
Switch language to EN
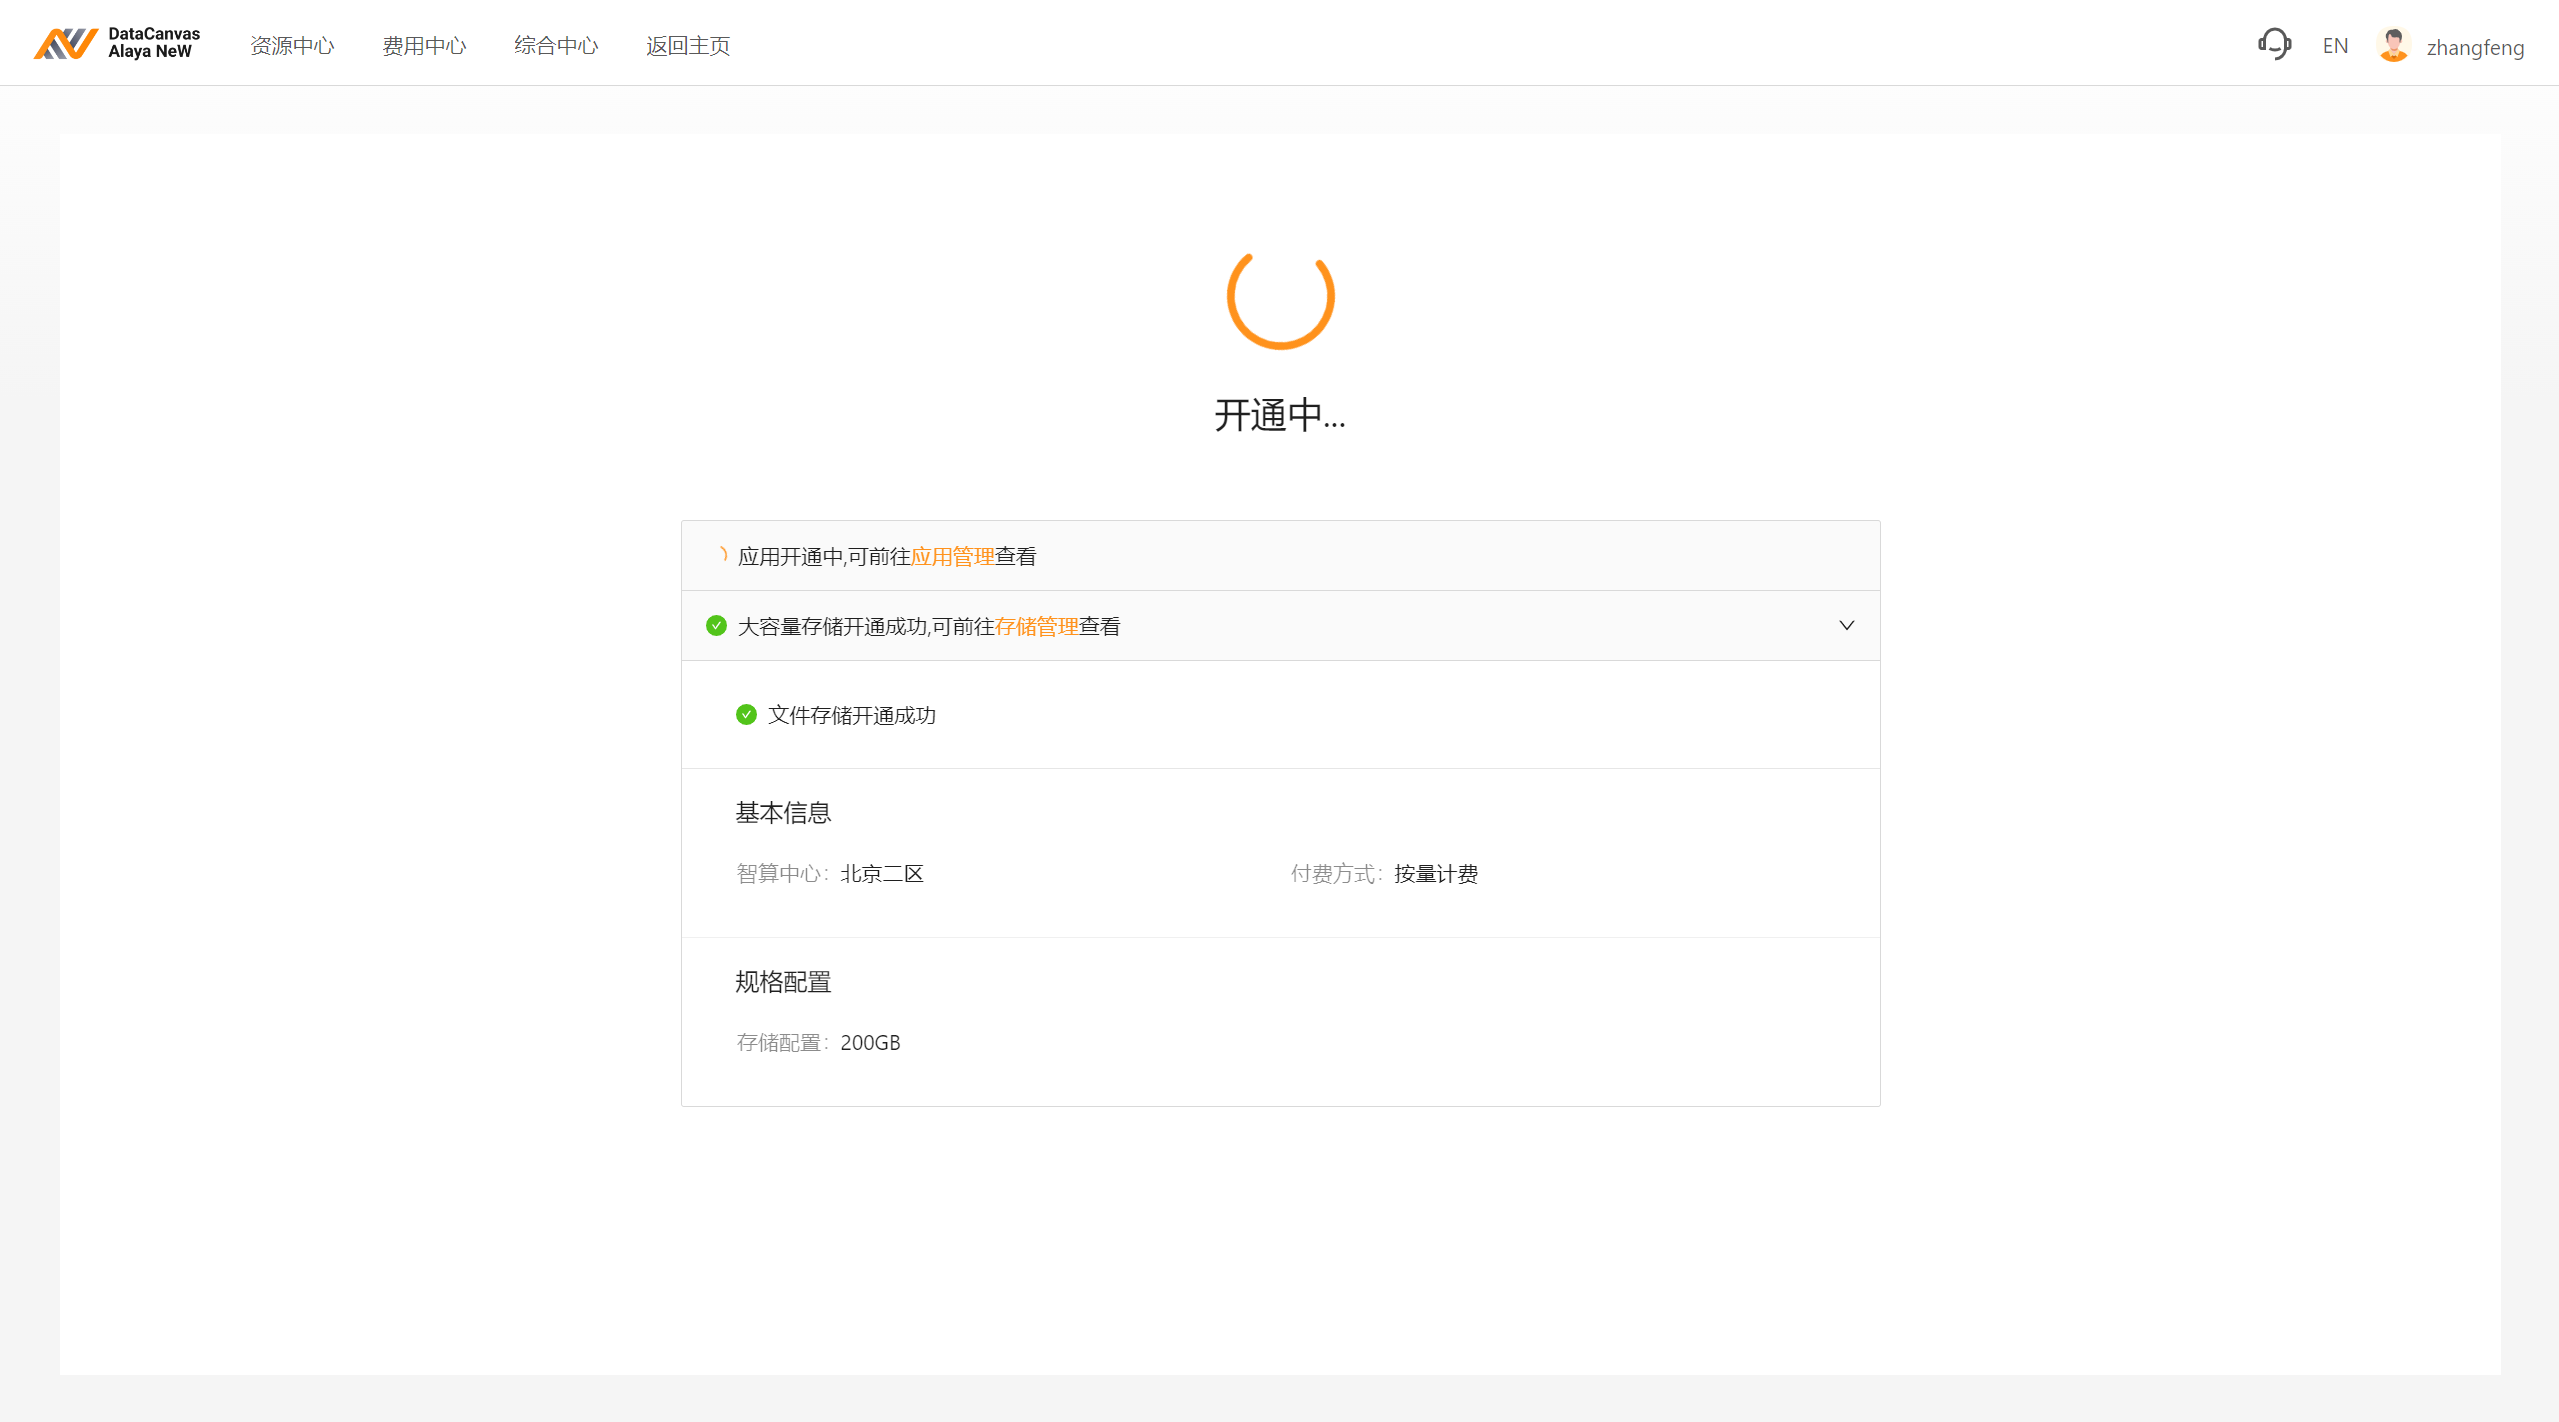pos(2335,46)
